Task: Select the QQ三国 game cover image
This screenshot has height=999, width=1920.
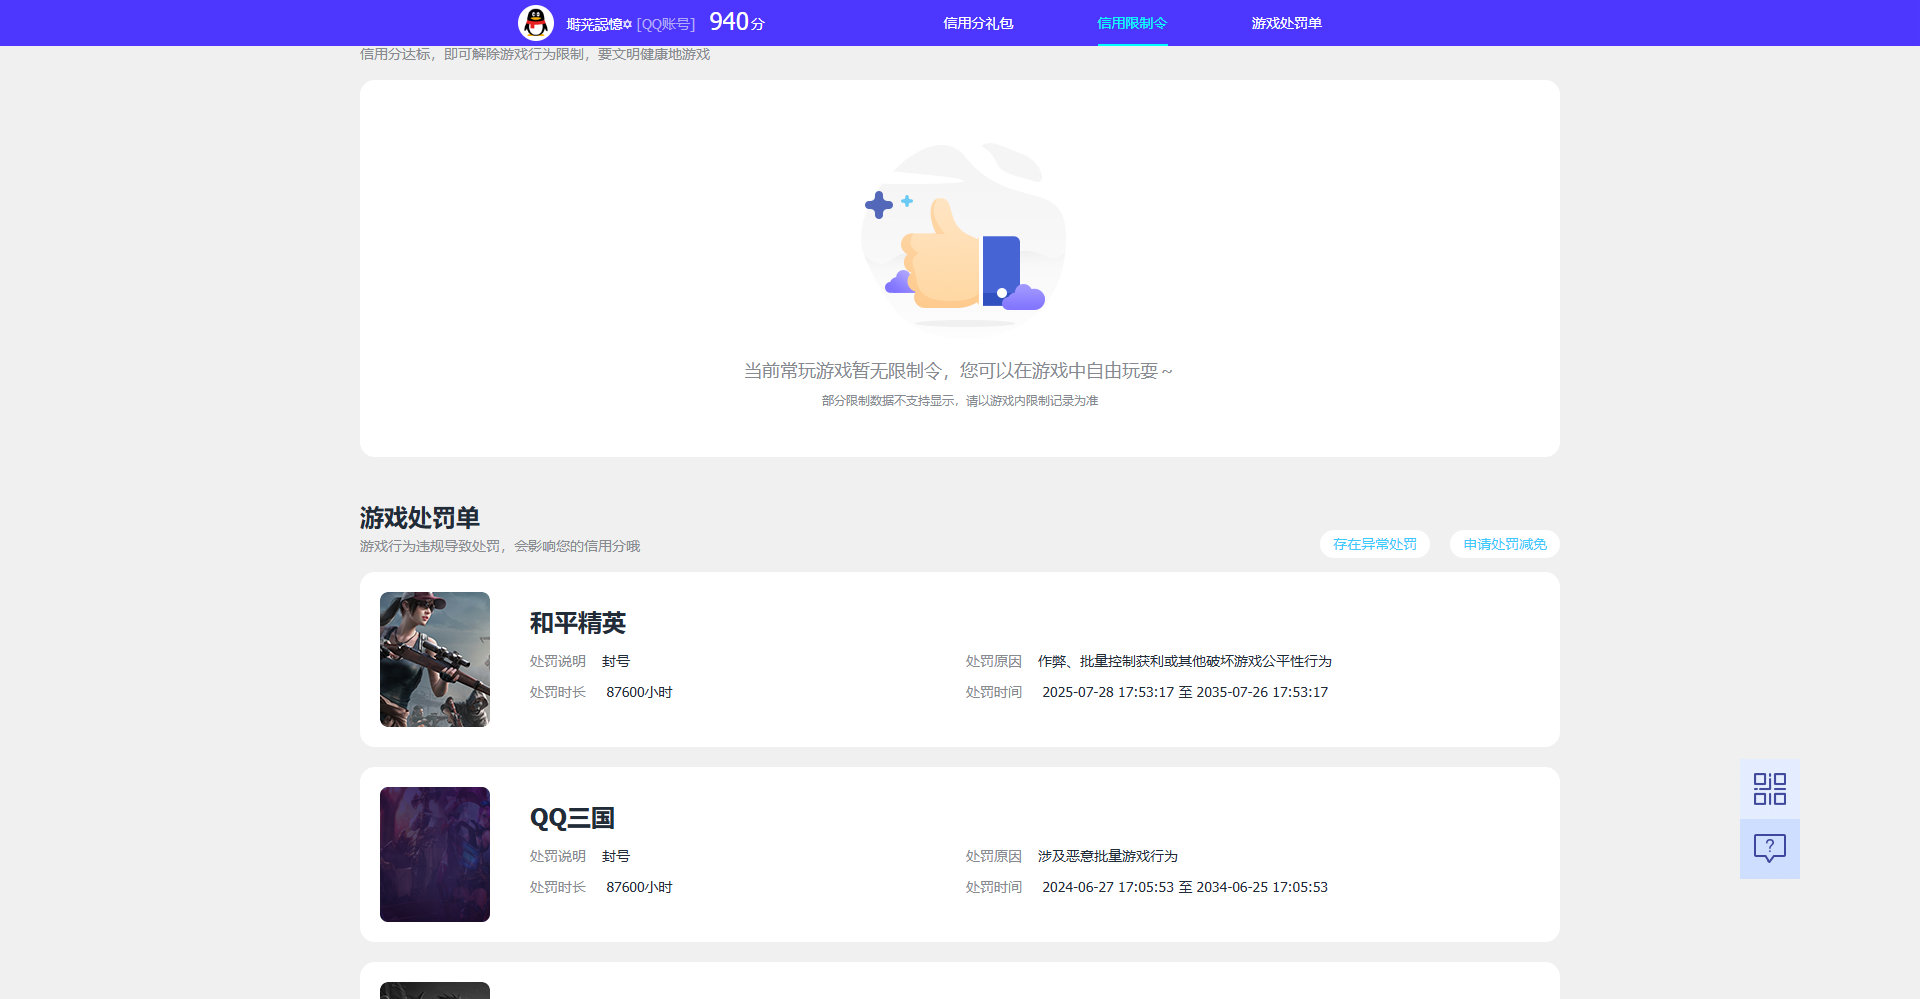Action: 434,854
